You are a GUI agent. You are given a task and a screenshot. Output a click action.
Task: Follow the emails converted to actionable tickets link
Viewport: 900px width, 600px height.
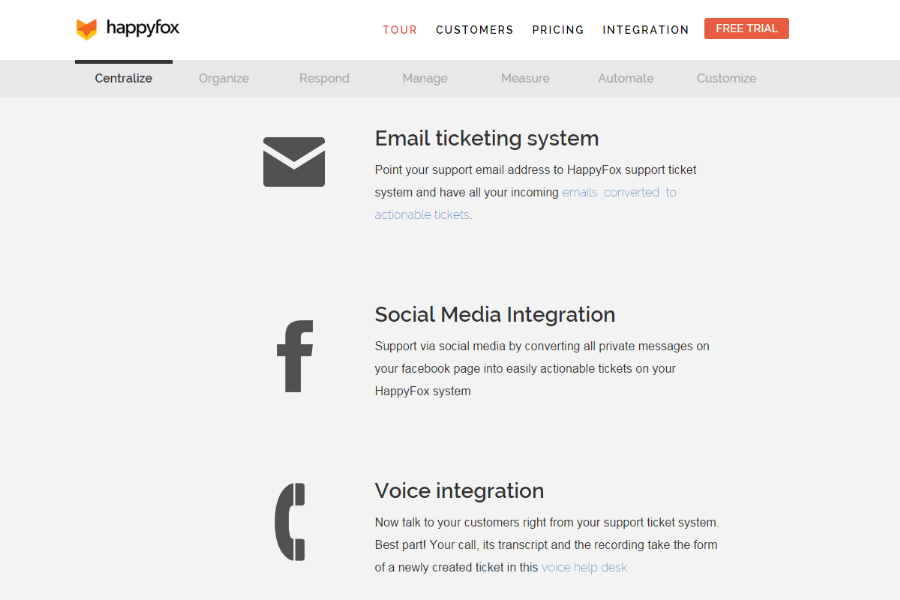point(618,192)
